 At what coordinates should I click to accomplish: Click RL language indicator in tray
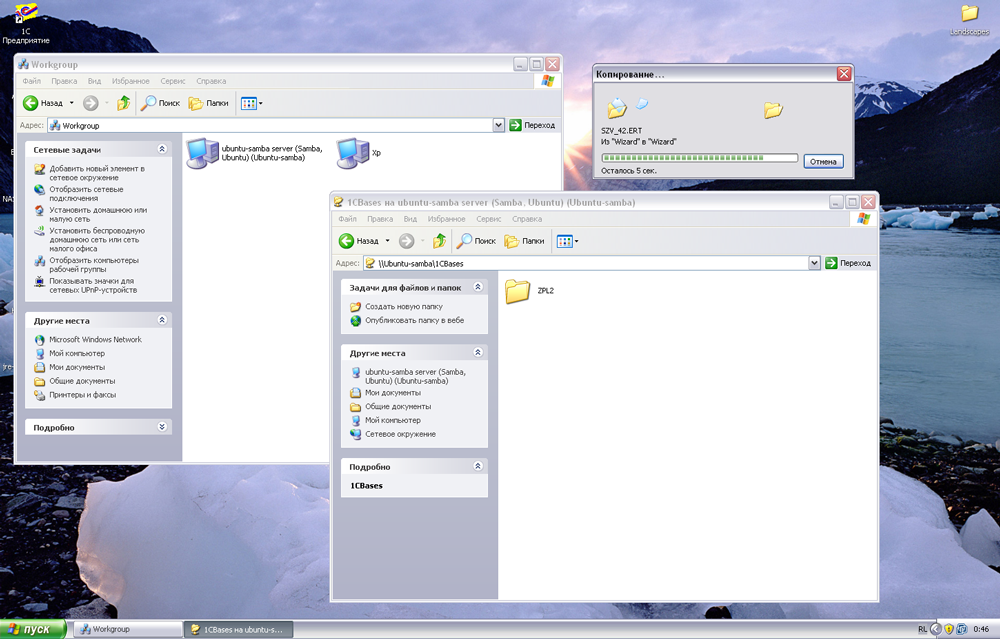click(x=922, y=629)
